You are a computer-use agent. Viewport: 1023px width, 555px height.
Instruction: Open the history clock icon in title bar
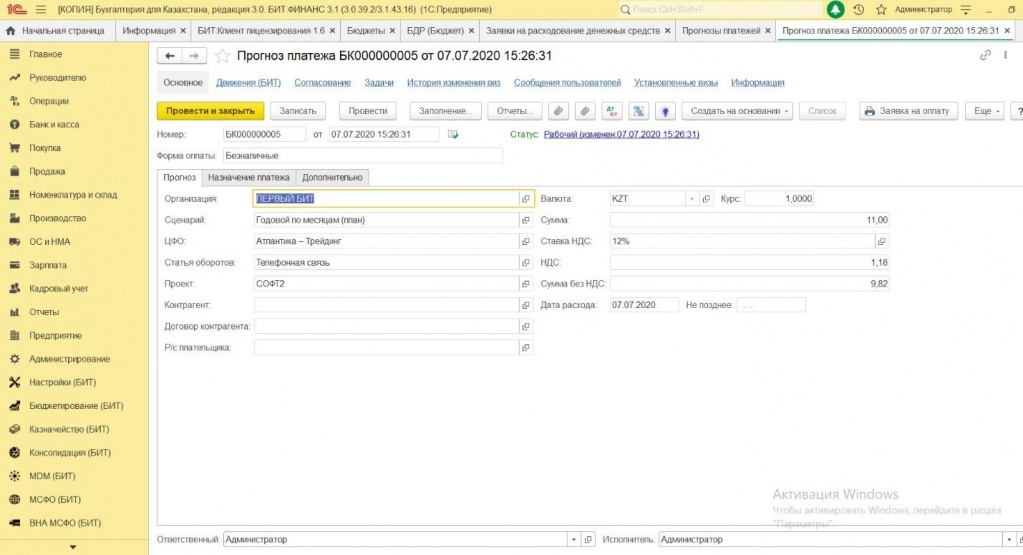click(x=859, y=10)
